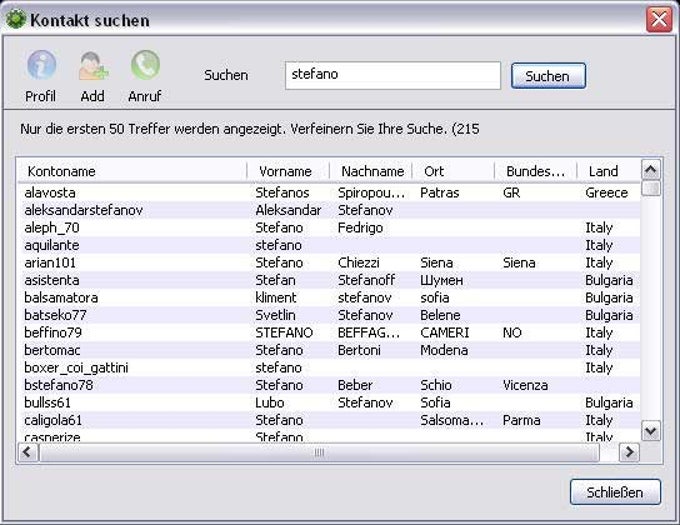Click the vertical scrollbar thumb

[651, 189]
